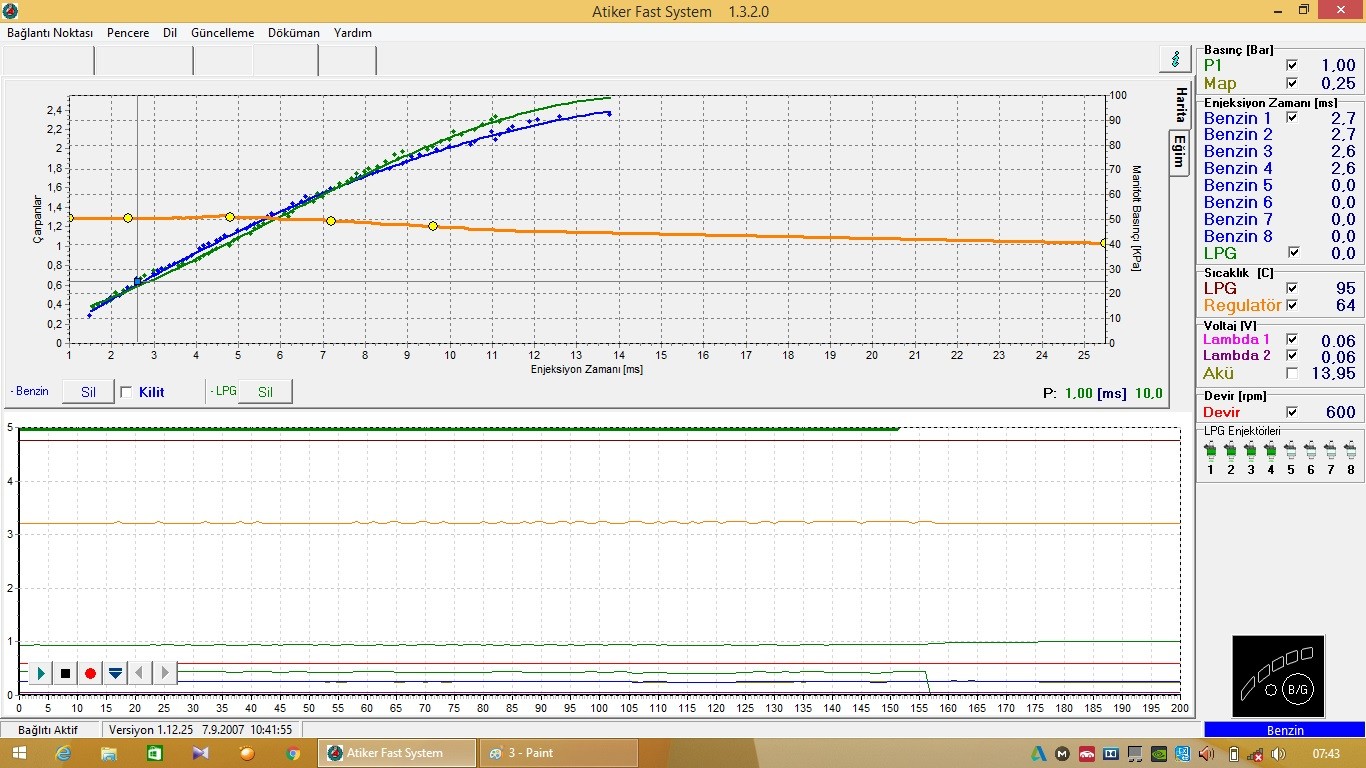
Task: Open Internet Explorer from the taskbar
Action: tap(64, 753)
